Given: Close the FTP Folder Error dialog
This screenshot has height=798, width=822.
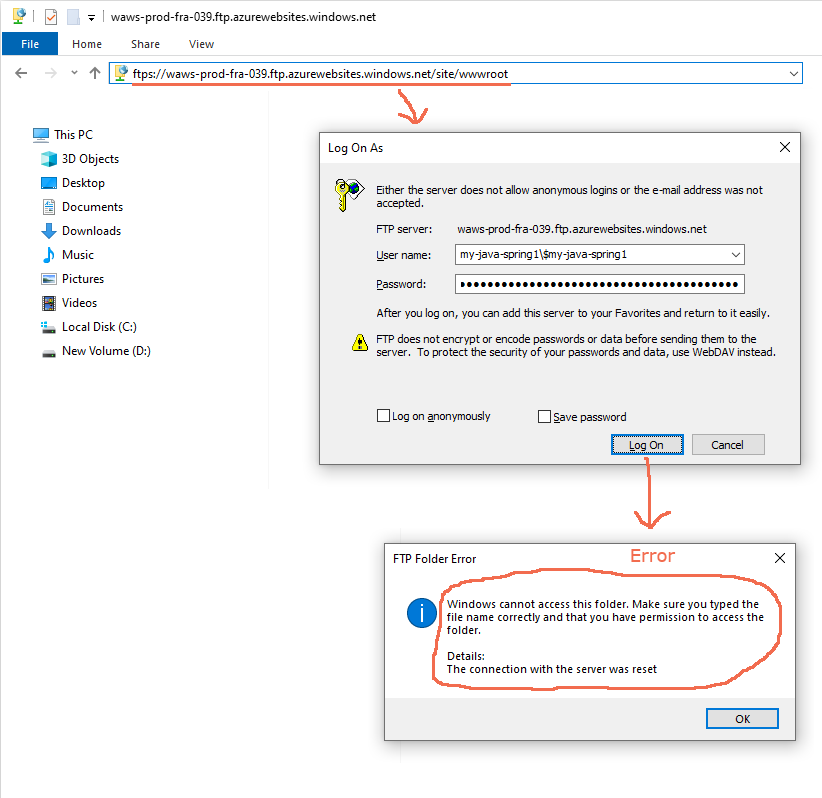Looking at the screenshot, I should click(x=780, y=558).
